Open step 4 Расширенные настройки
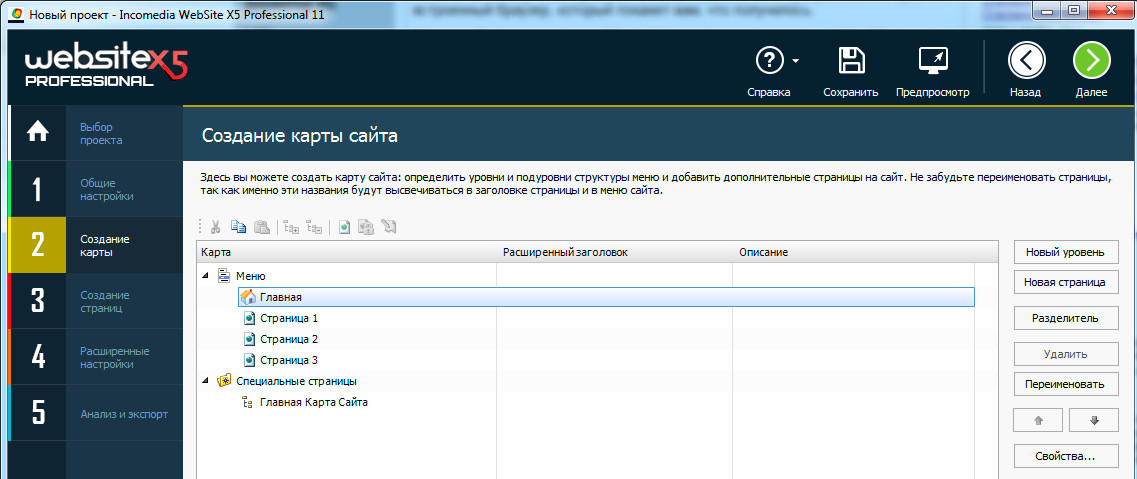1137x479 pixels. [96, 358]
